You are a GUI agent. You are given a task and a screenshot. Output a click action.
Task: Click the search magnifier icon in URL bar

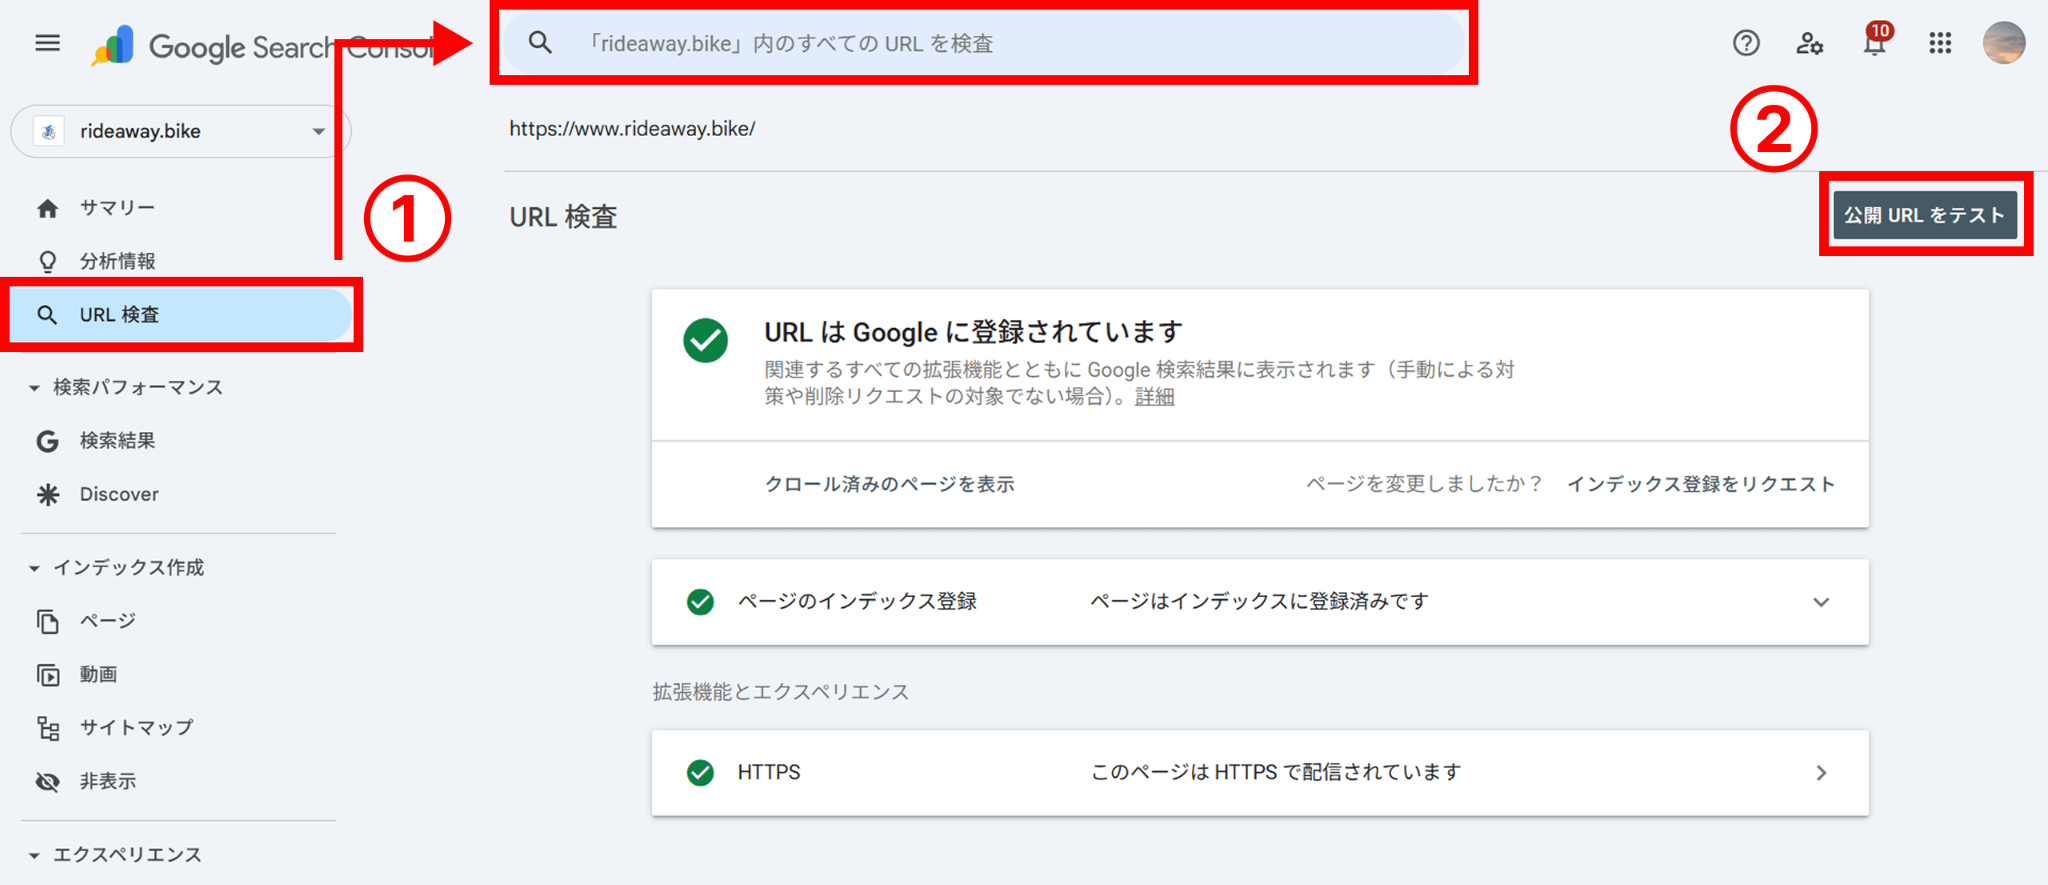pyautogui.click(x=540, y=43)
